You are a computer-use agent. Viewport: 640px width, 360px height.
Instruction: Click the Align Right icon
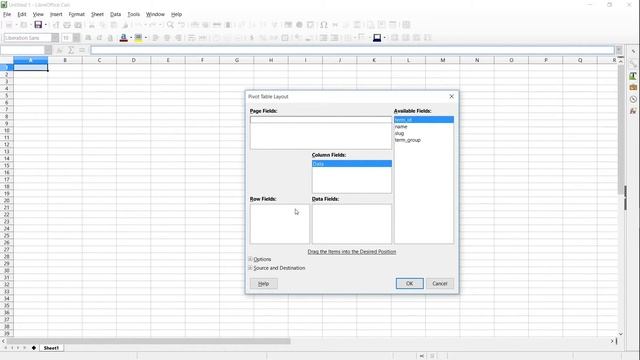click(x=178, y=38)
